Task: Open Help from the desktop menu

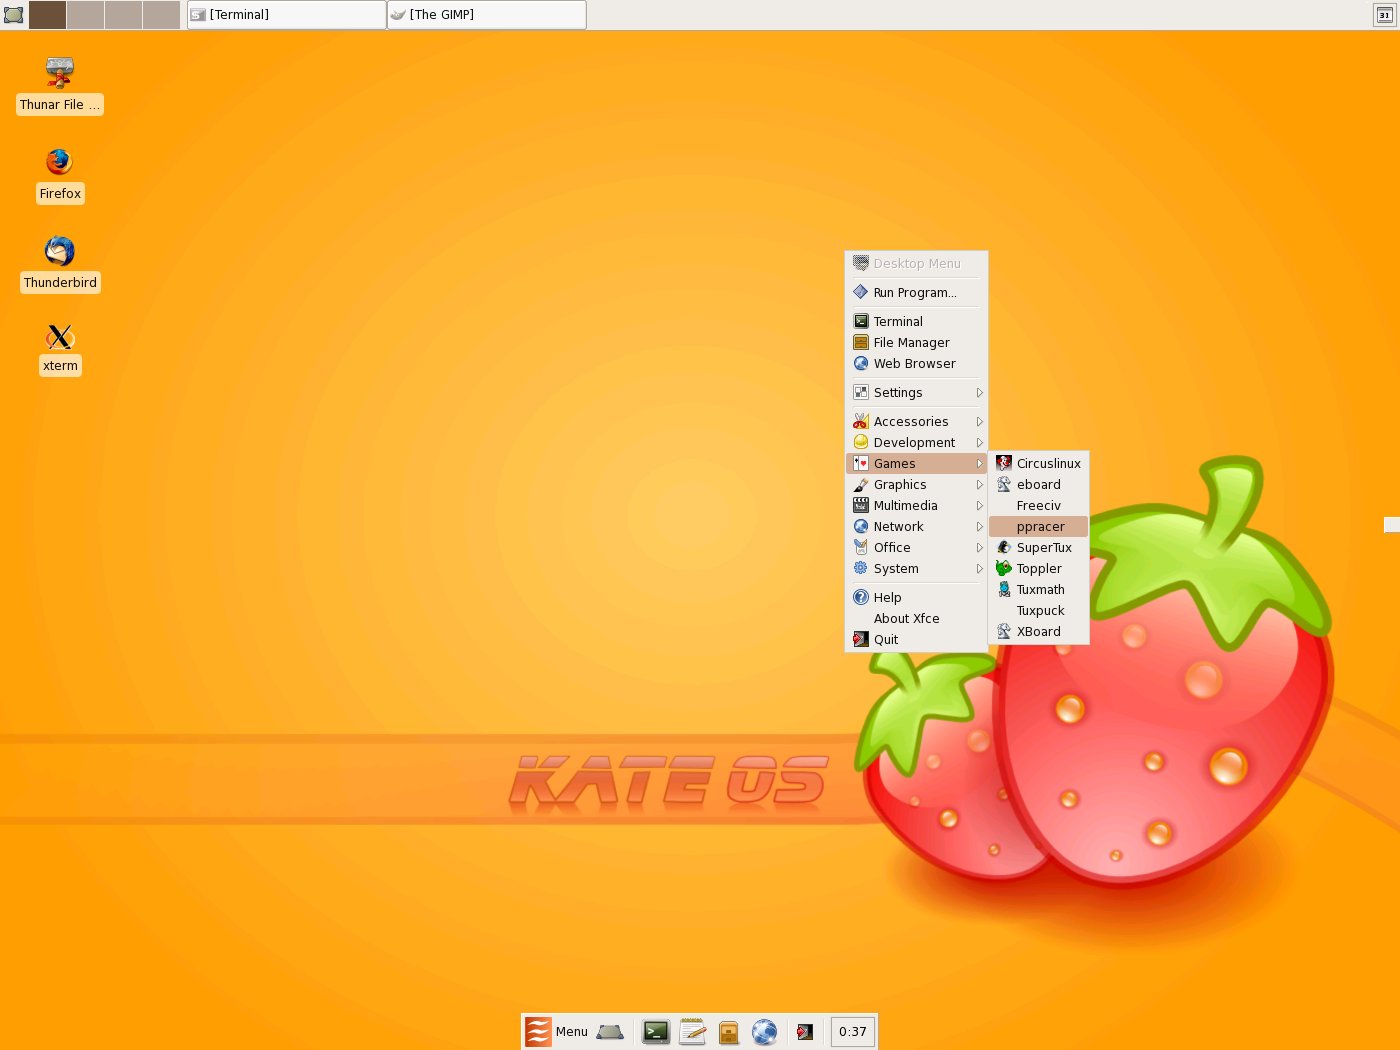Action: pos(916,597)
